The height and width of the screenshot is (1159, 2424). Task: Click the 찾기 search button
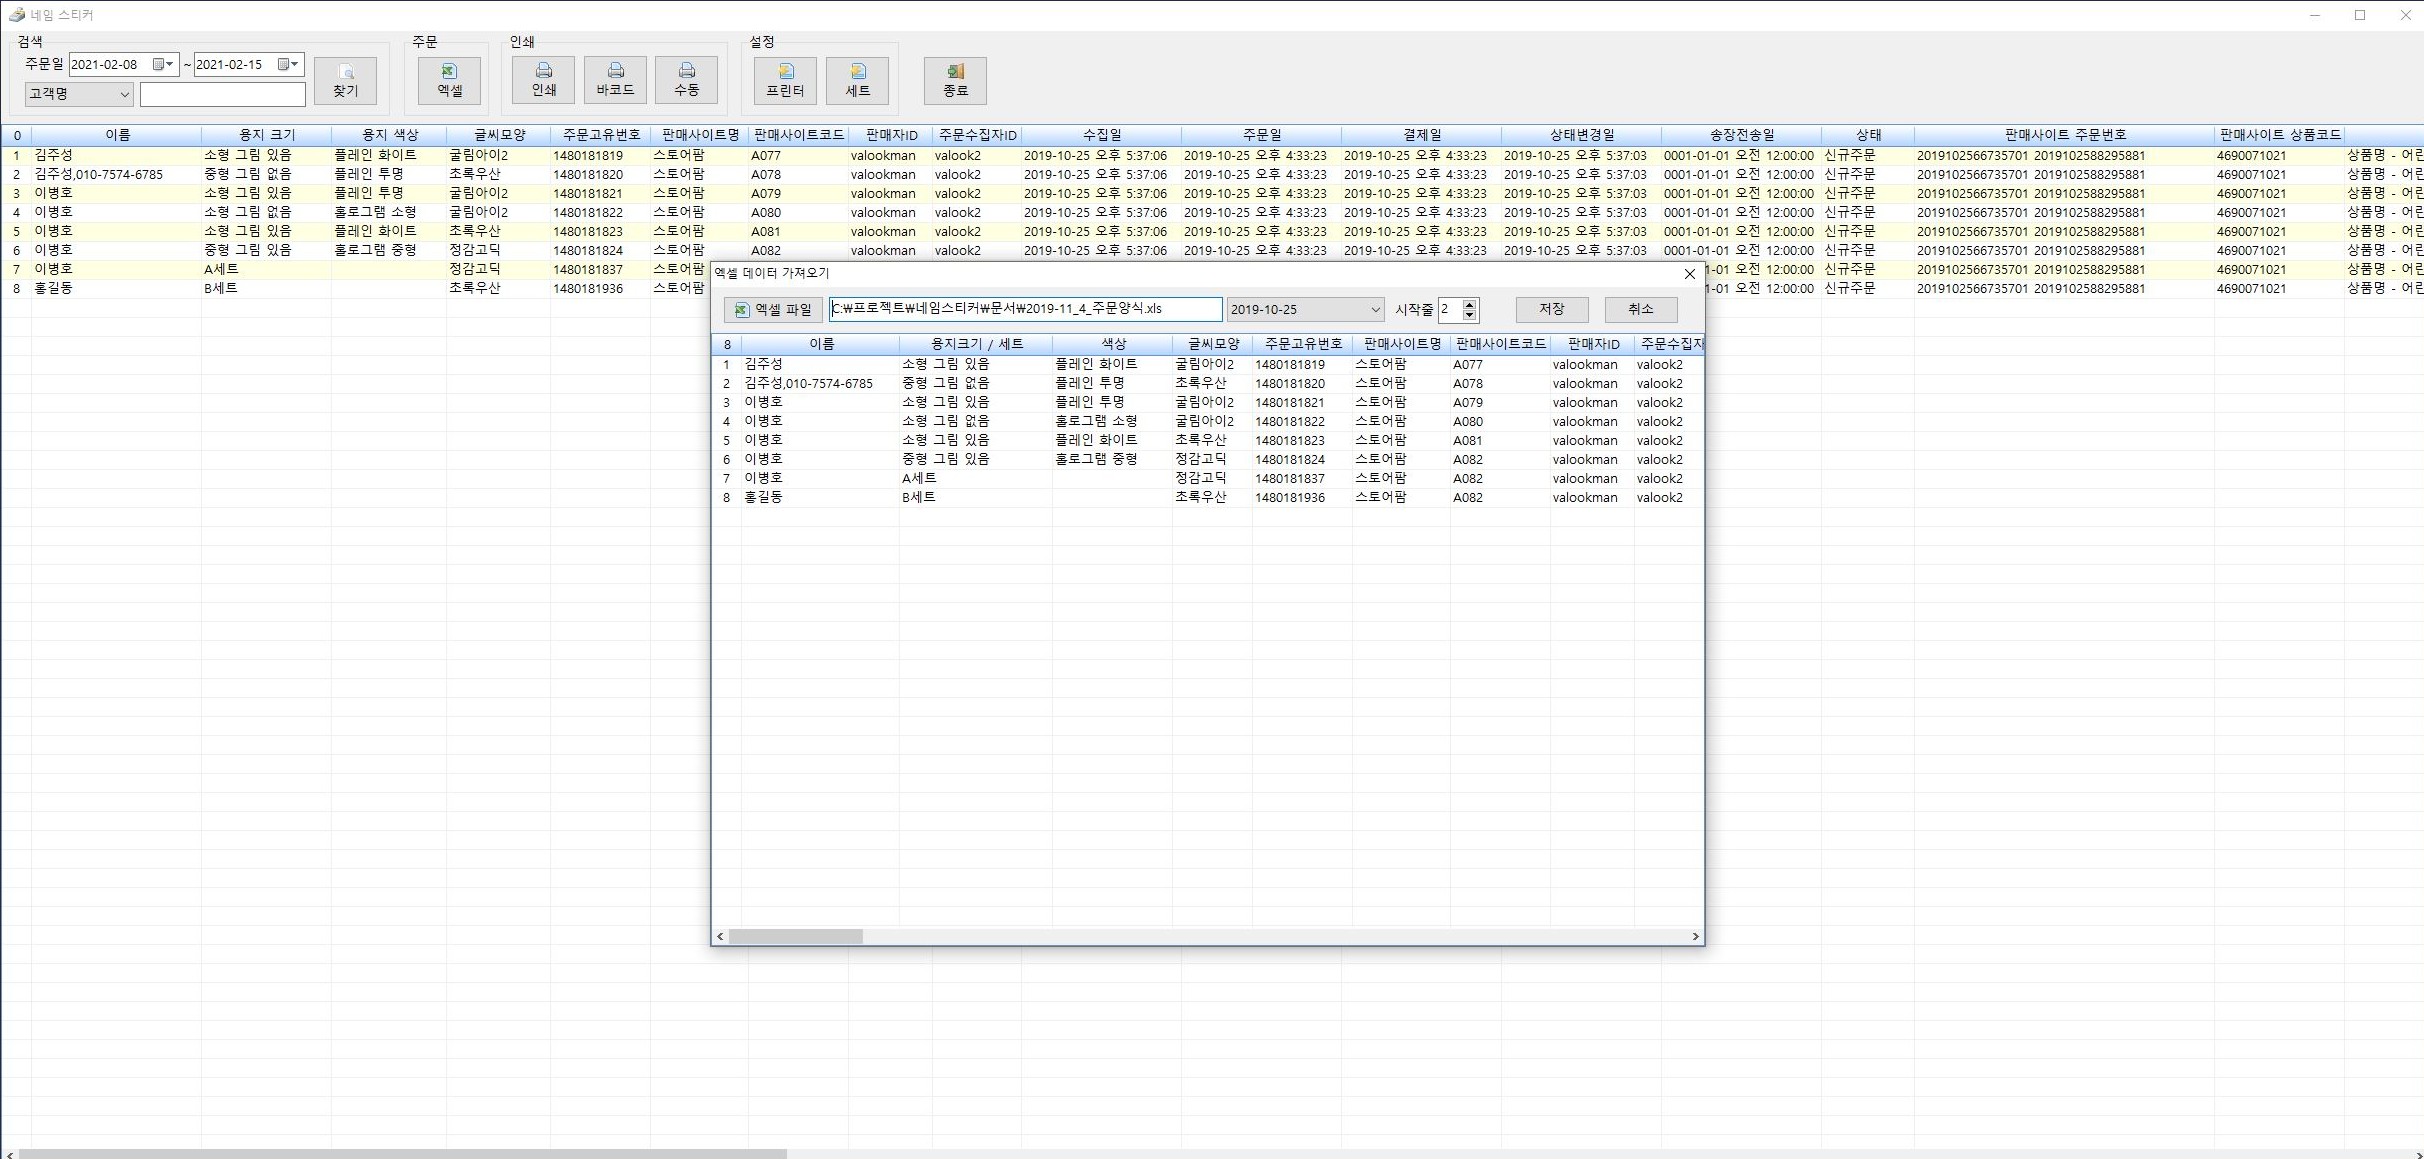345,80
